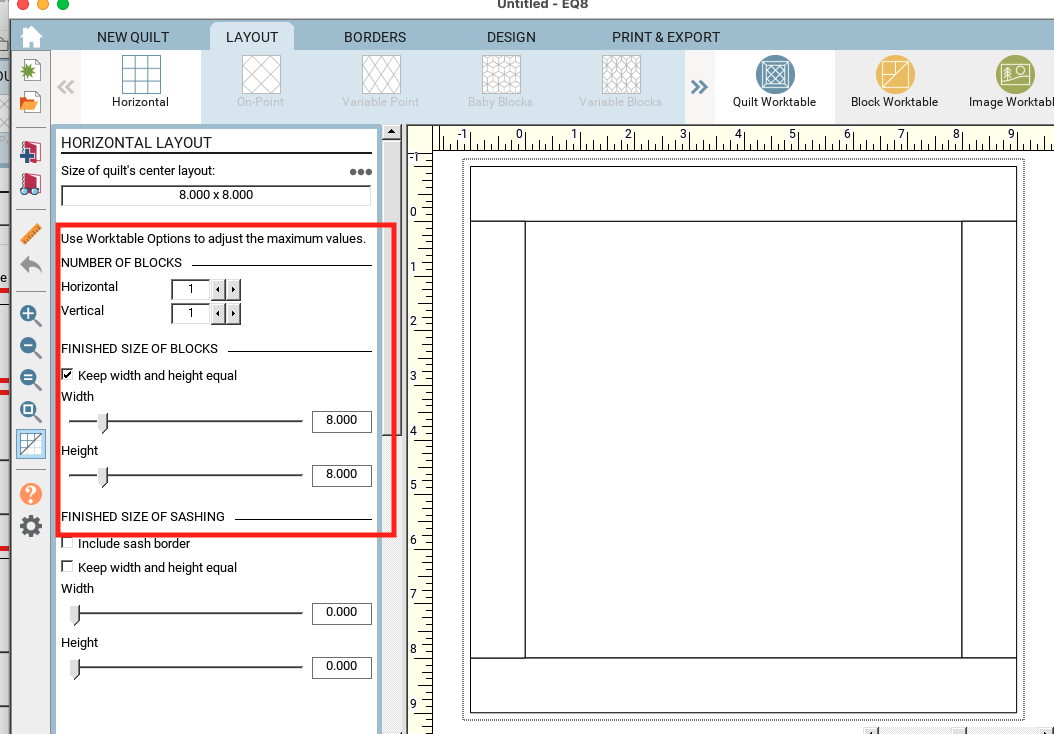
Task: Select the left border strip of the quilt
Action: click(x=497, y=439)
